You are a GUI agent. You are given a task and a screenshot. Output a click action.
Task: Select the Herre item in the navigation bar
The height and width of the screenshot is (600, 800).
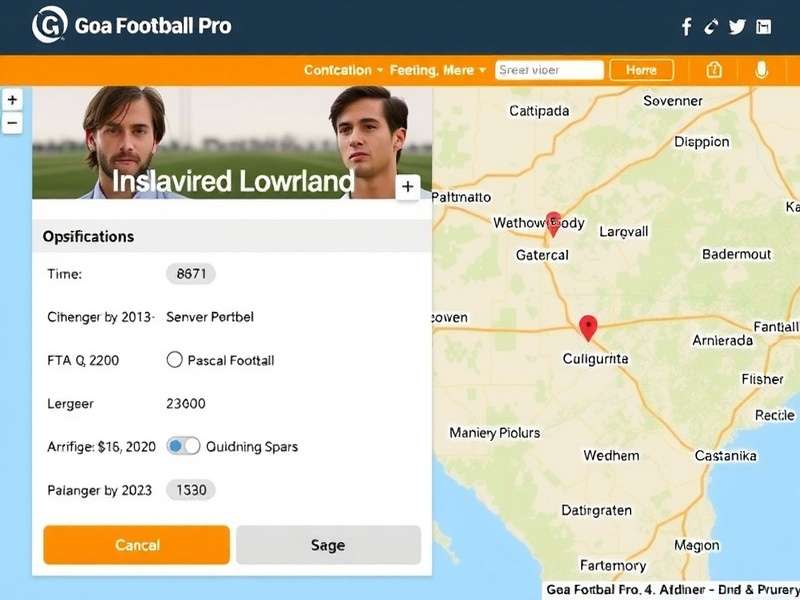[641, 69]
